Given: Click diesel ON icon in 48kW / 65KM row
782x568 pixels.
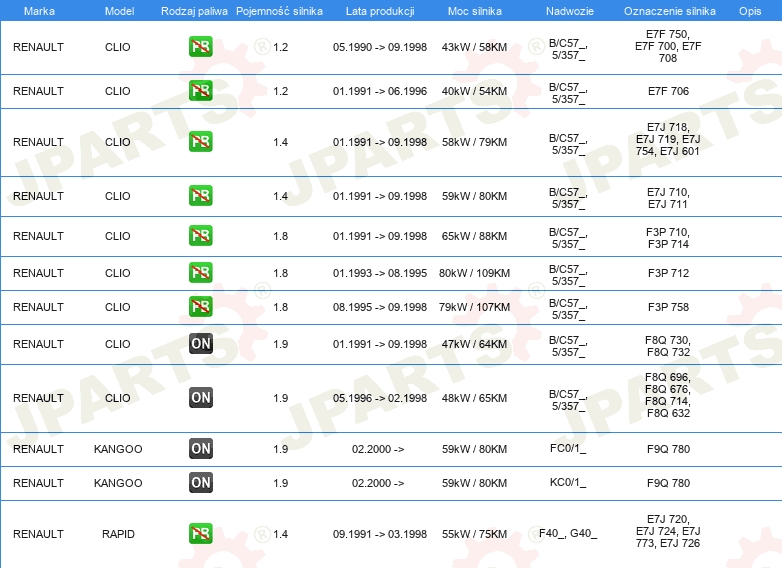Looking at the screenshot, I should [x=200, y=397].
